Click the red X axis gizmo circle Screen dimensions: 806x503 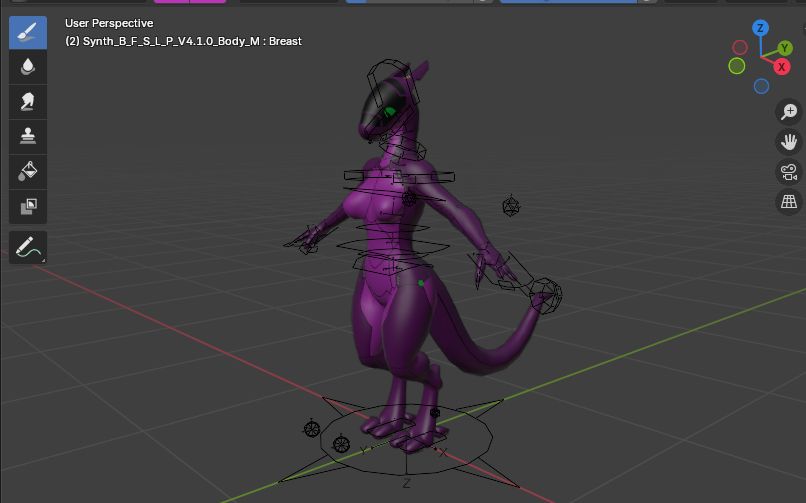782,67
